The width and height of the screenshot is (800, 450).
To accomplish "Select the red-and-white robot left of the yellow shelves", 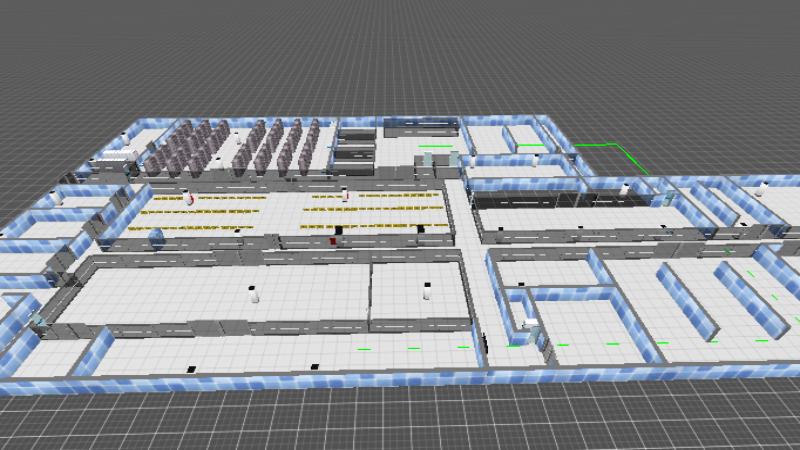I will pyautogui.click(x=186, y=198).
